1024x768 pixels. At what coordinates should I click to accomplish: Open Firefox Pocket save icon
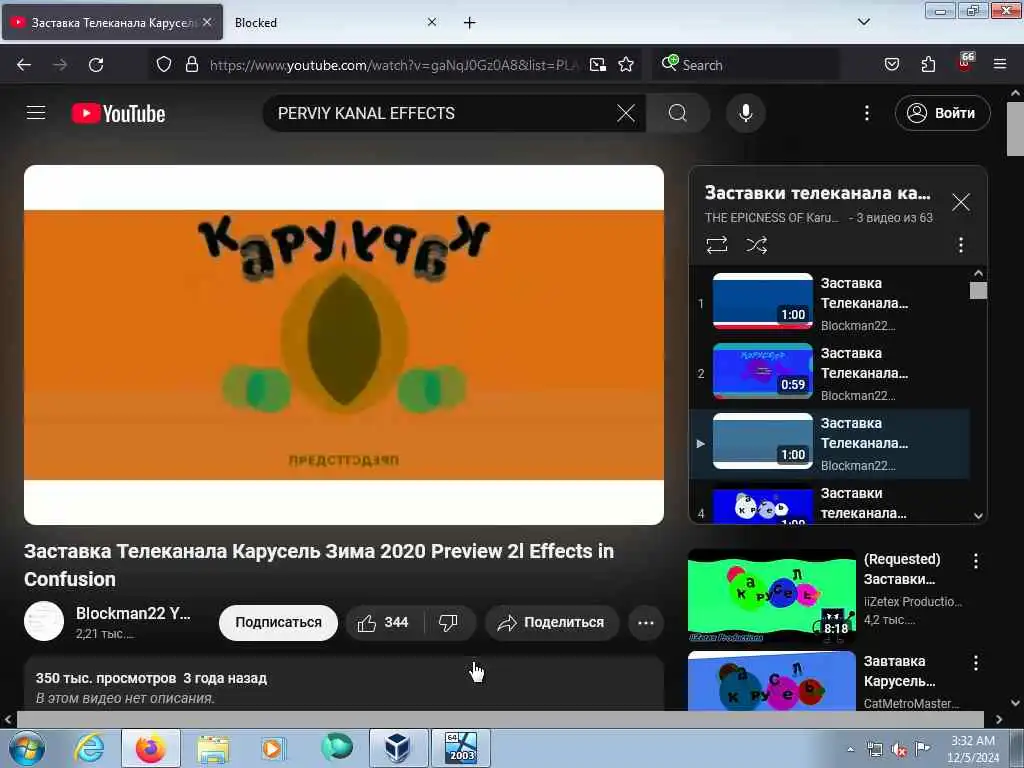891,65
